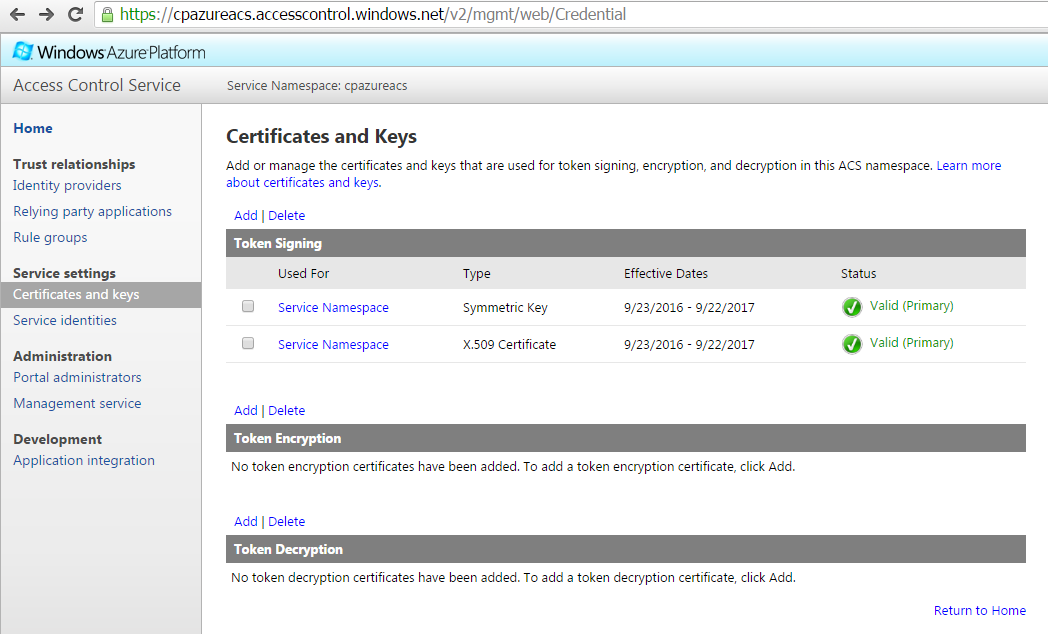Click X.509 Certificate row effective dates
Image resolution: width=1048 pixels, height=634 pixels.
click(689, 344)
